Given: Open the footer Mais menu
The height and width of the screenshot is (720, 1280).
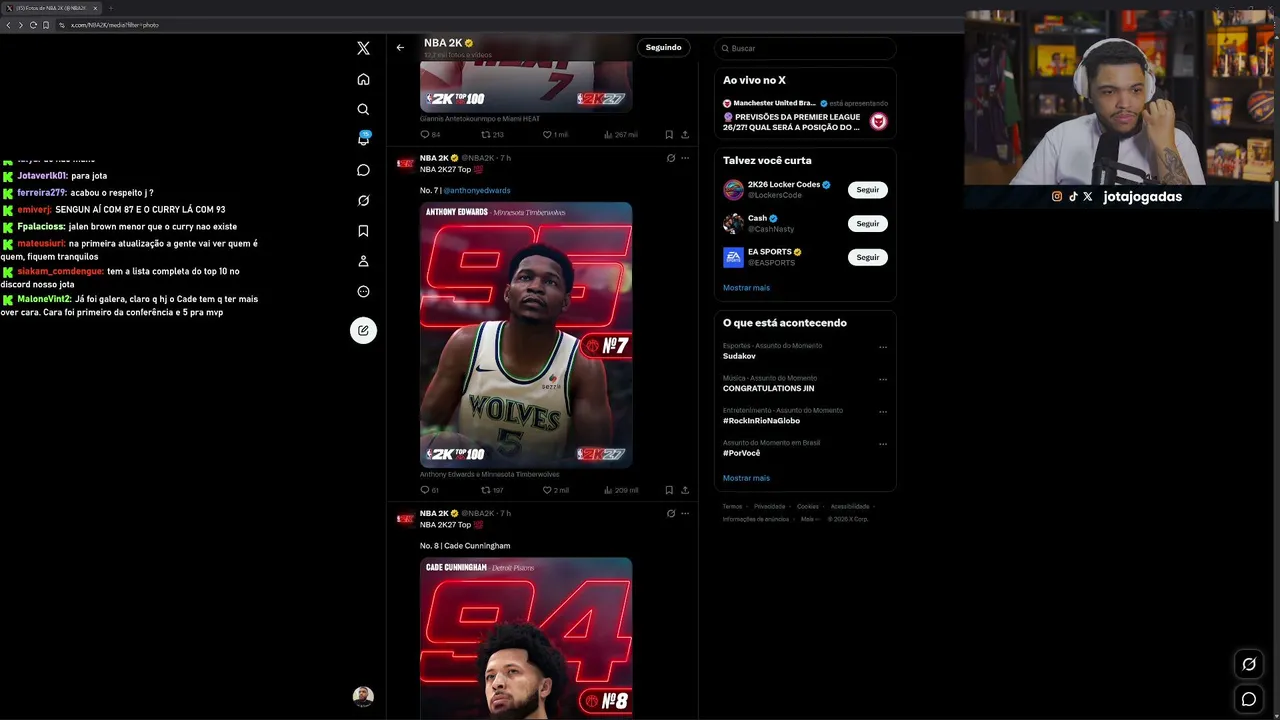Looking at the screenshot, I should click(809, 519).
